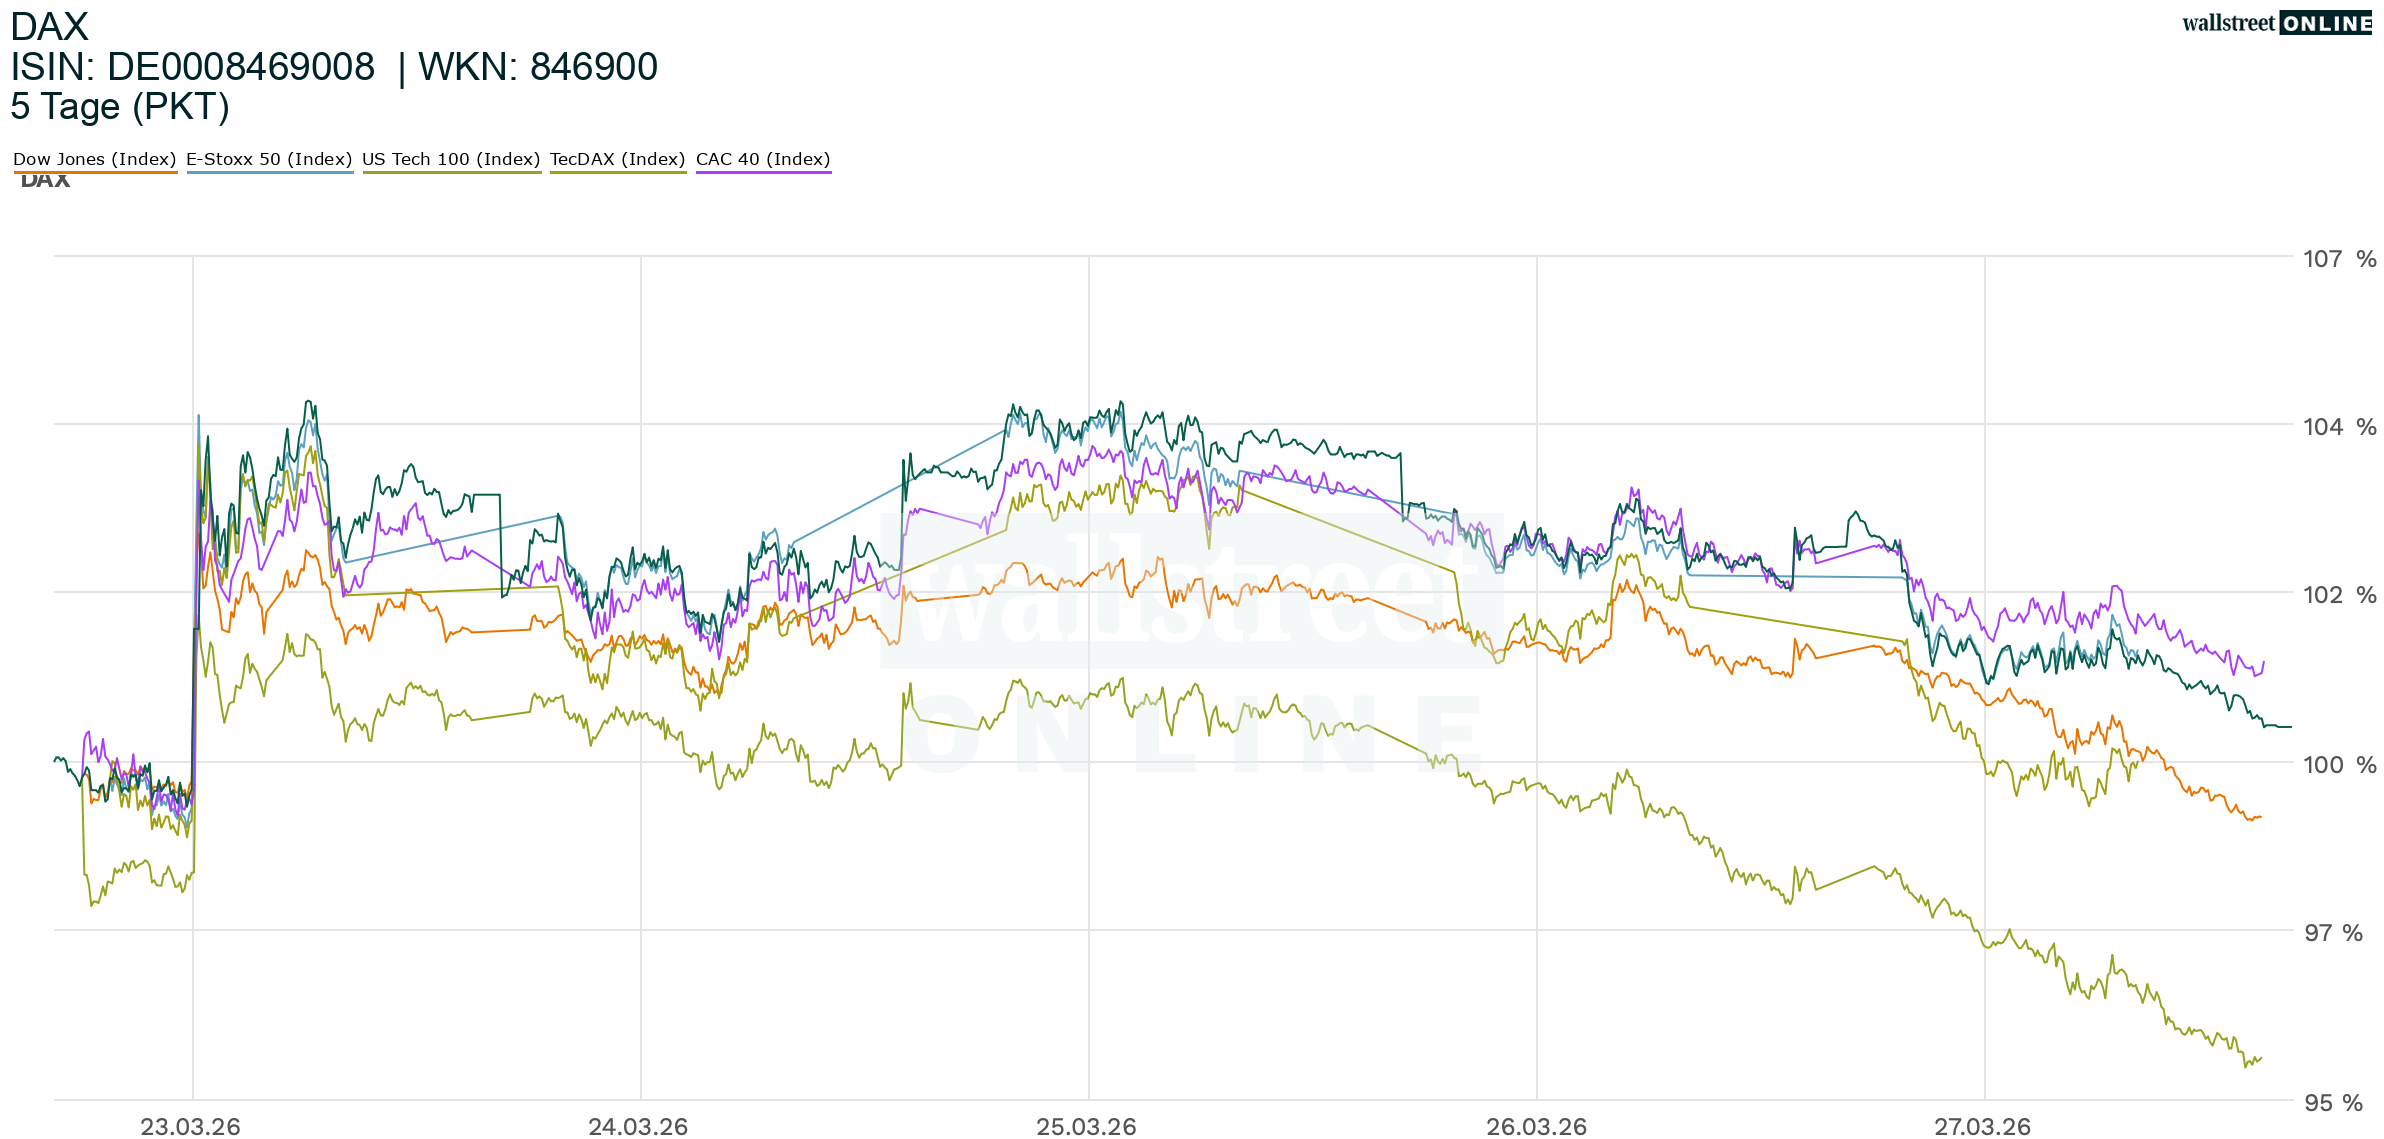This screenshot has height=1139, width=2384.
Task: Click the 24.03.26 date label
Action: point(638,1126)
